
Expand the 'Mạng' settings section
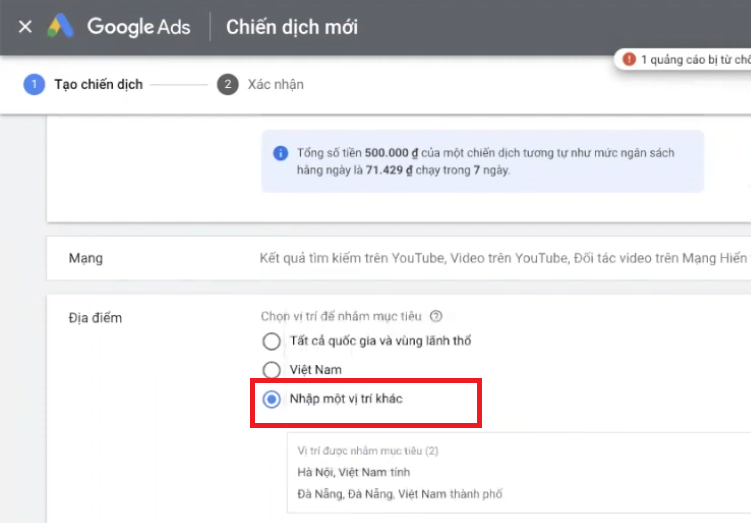86,259
